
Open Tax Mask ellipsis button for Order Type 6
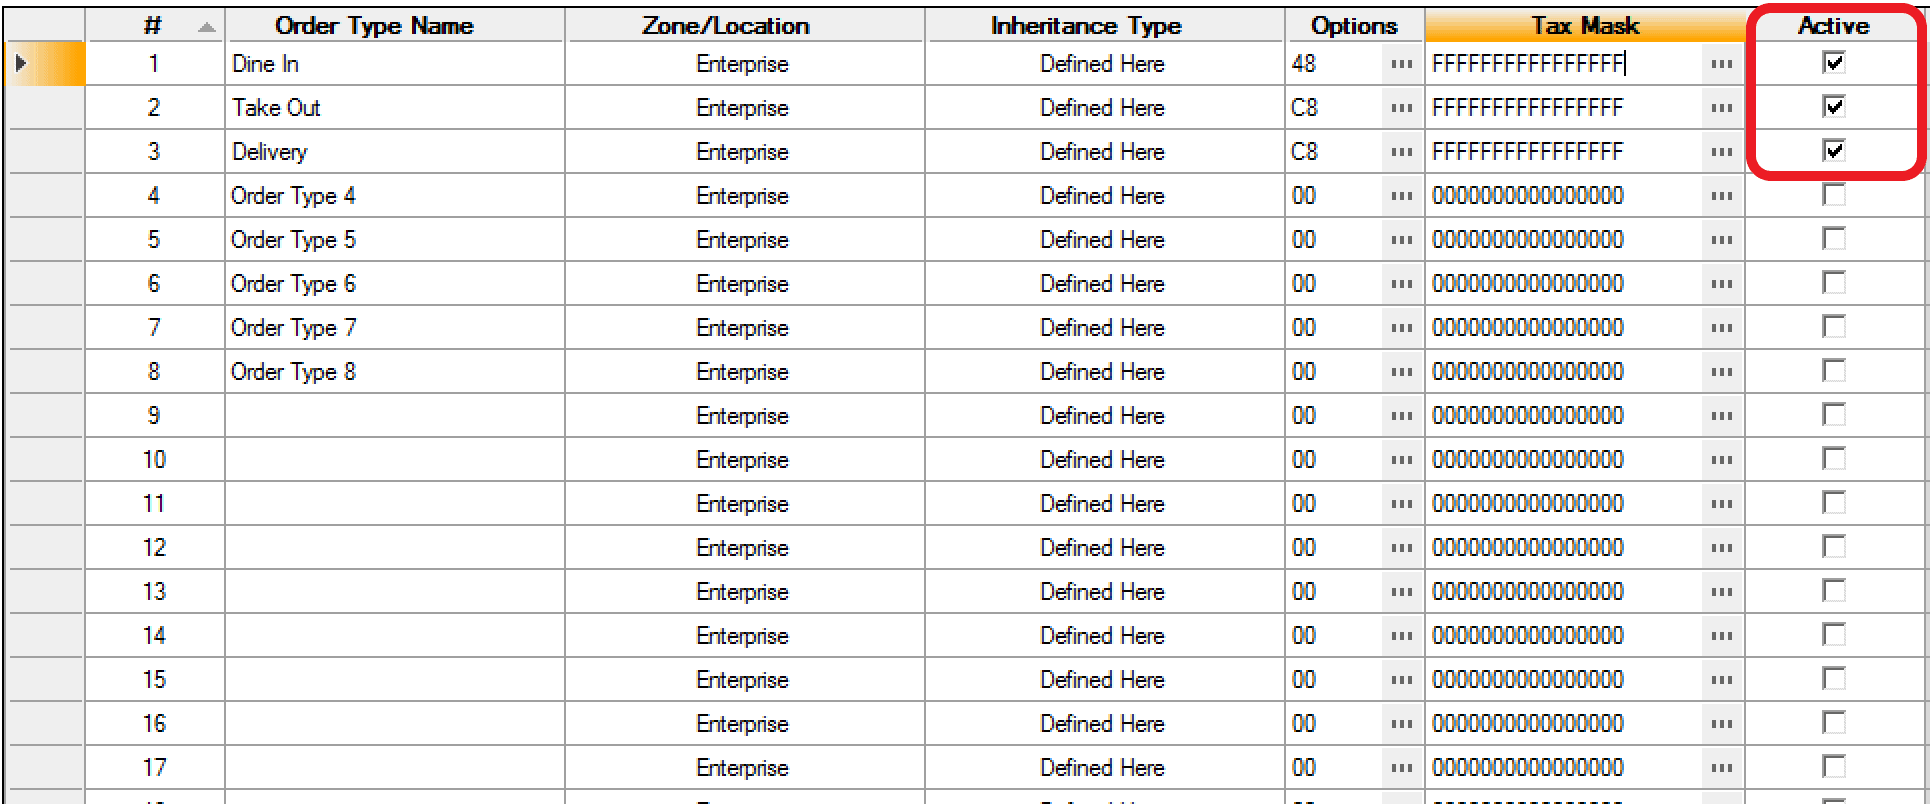(1721, 284)
